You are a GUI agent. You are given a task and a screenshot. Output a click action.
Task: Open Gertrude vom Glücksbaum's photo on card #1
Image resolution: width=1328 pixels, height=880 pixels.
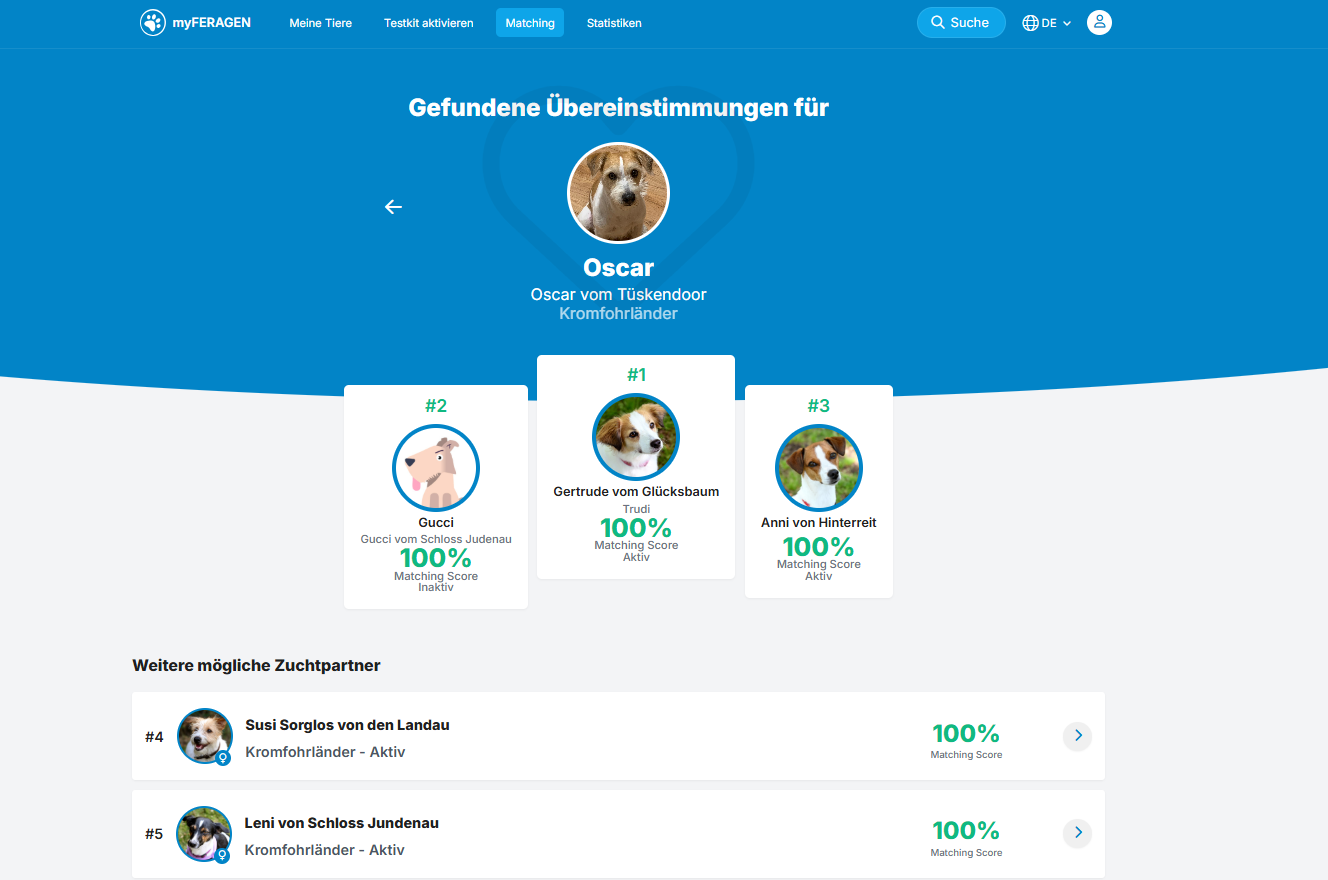tap(635, 437)
